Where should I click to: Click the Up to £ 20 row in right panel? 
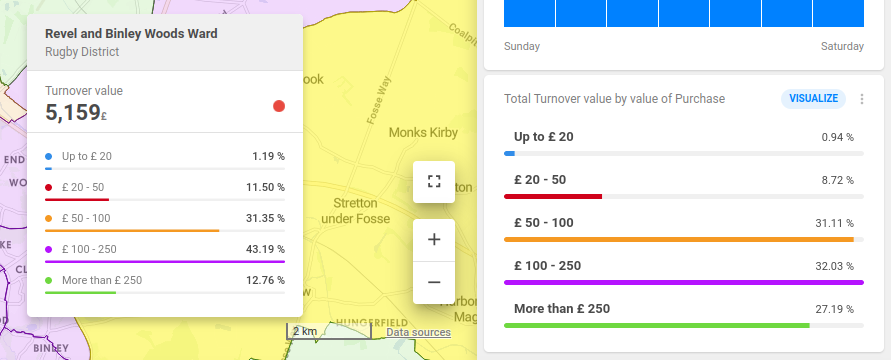click(684, 143)
